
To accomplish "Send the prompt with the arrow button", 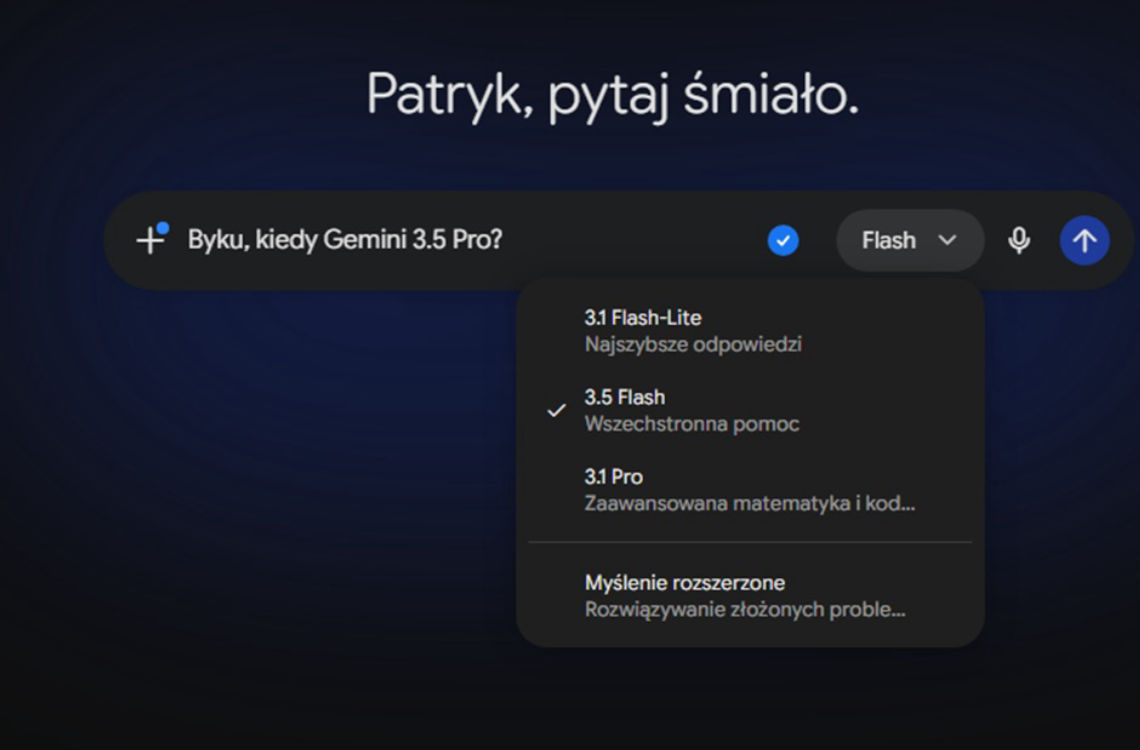I will (x=1084, y=241).
